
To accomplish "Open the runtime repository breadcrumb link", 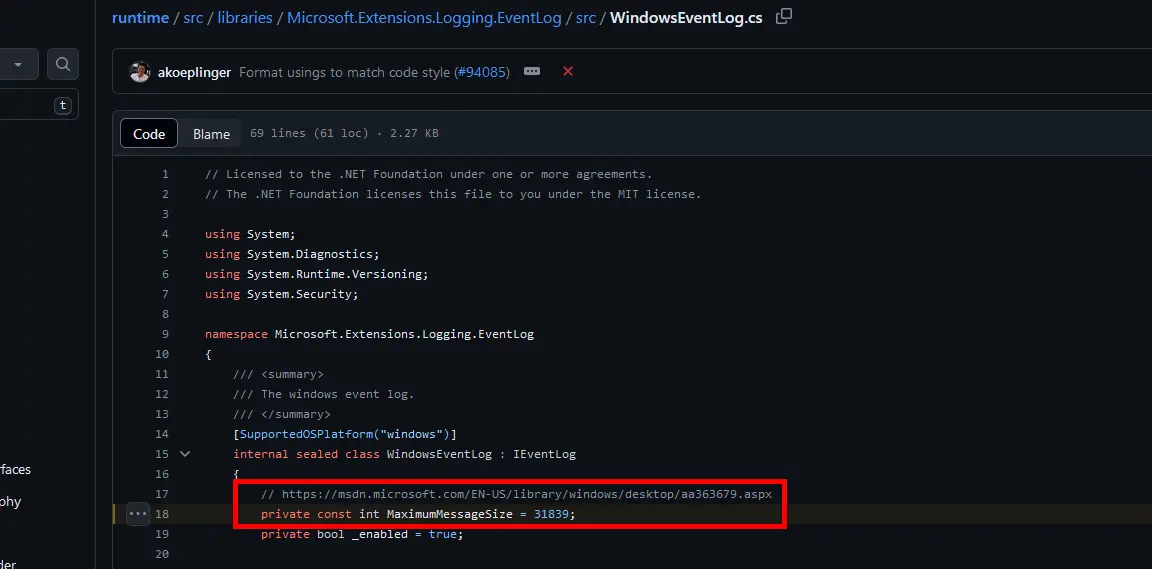I will (x=140, y=18).
